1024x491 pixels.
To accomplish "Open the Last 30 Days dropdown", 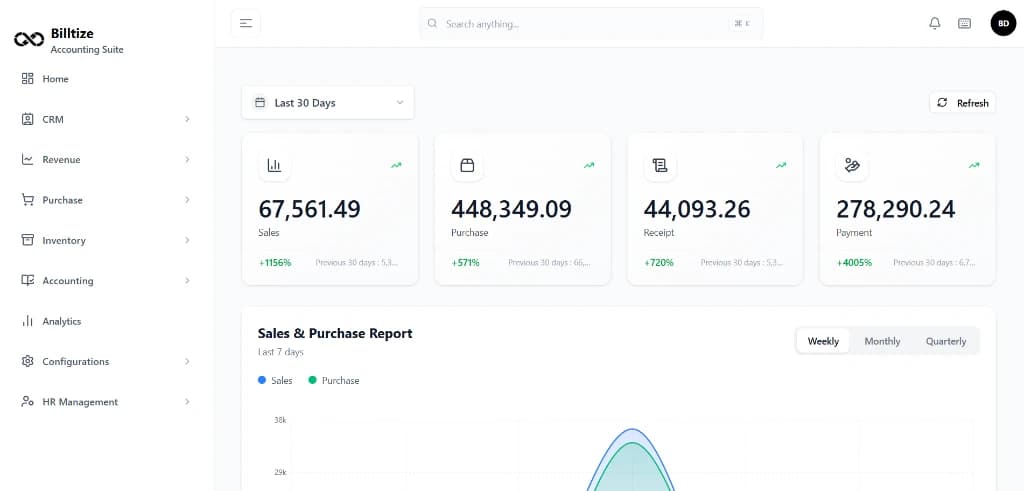I will pos(328,103).
